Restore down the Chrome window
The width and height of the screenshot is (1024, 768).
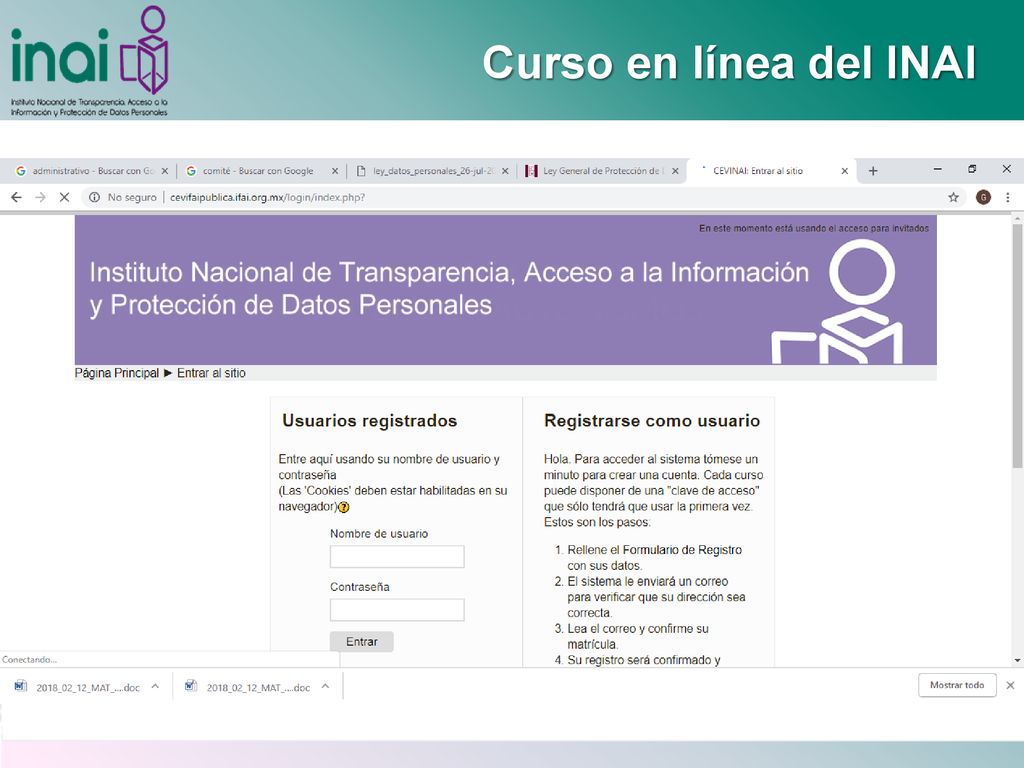coord(972,169)
